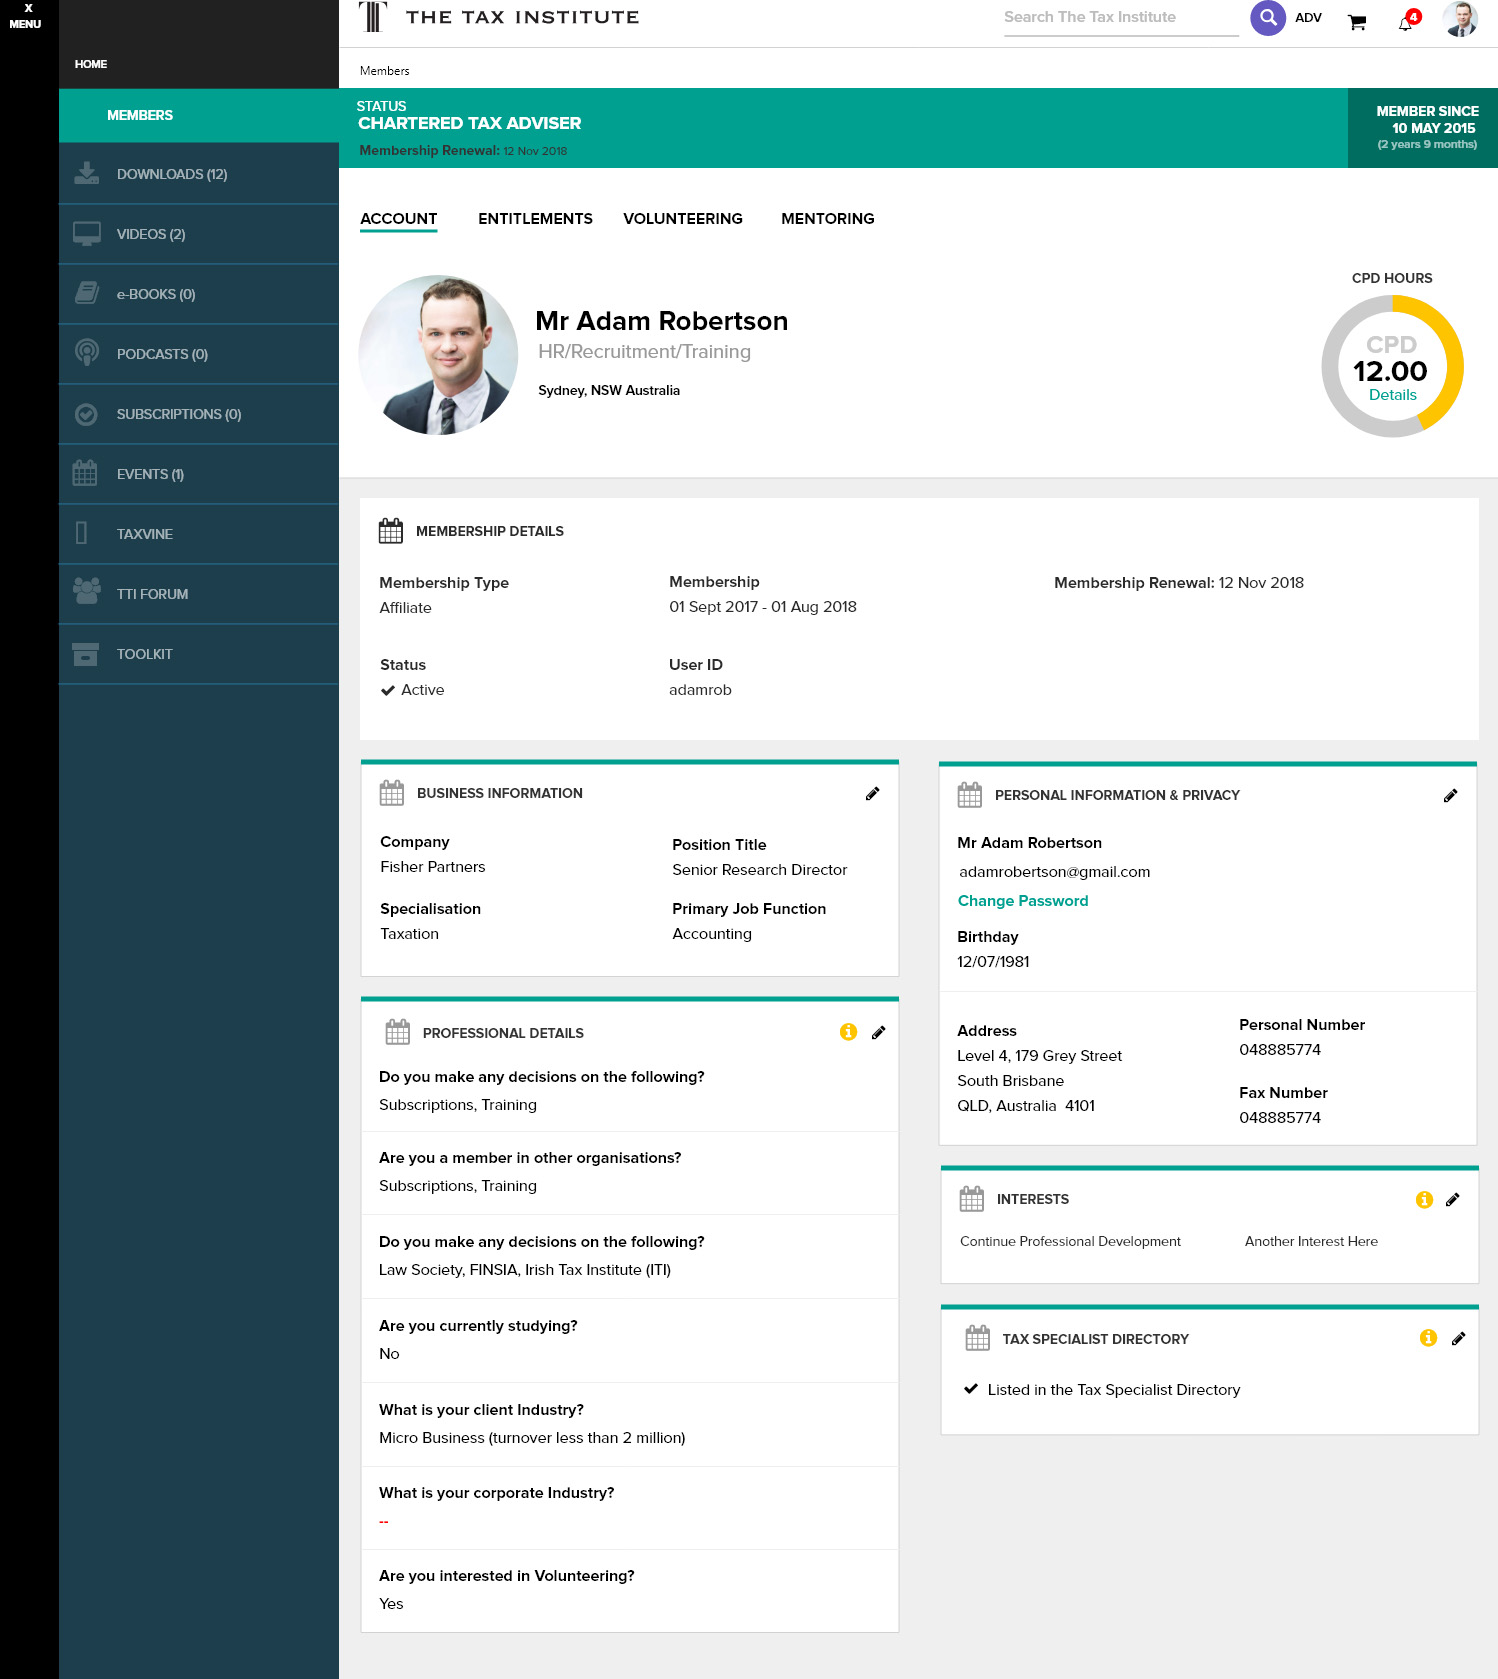Click the Continue Professional Development interest
This screenshot has height=1679, width=1498.
pos(1070,1242)
